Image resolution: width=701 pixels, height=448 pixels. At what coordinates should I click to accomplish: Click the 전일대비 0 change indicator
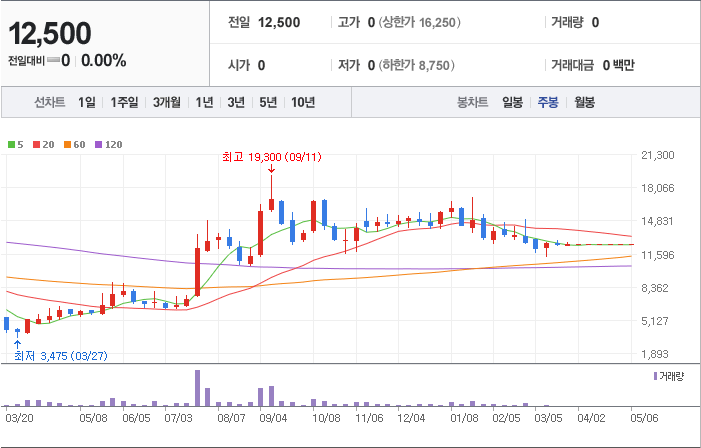[39, 60]
